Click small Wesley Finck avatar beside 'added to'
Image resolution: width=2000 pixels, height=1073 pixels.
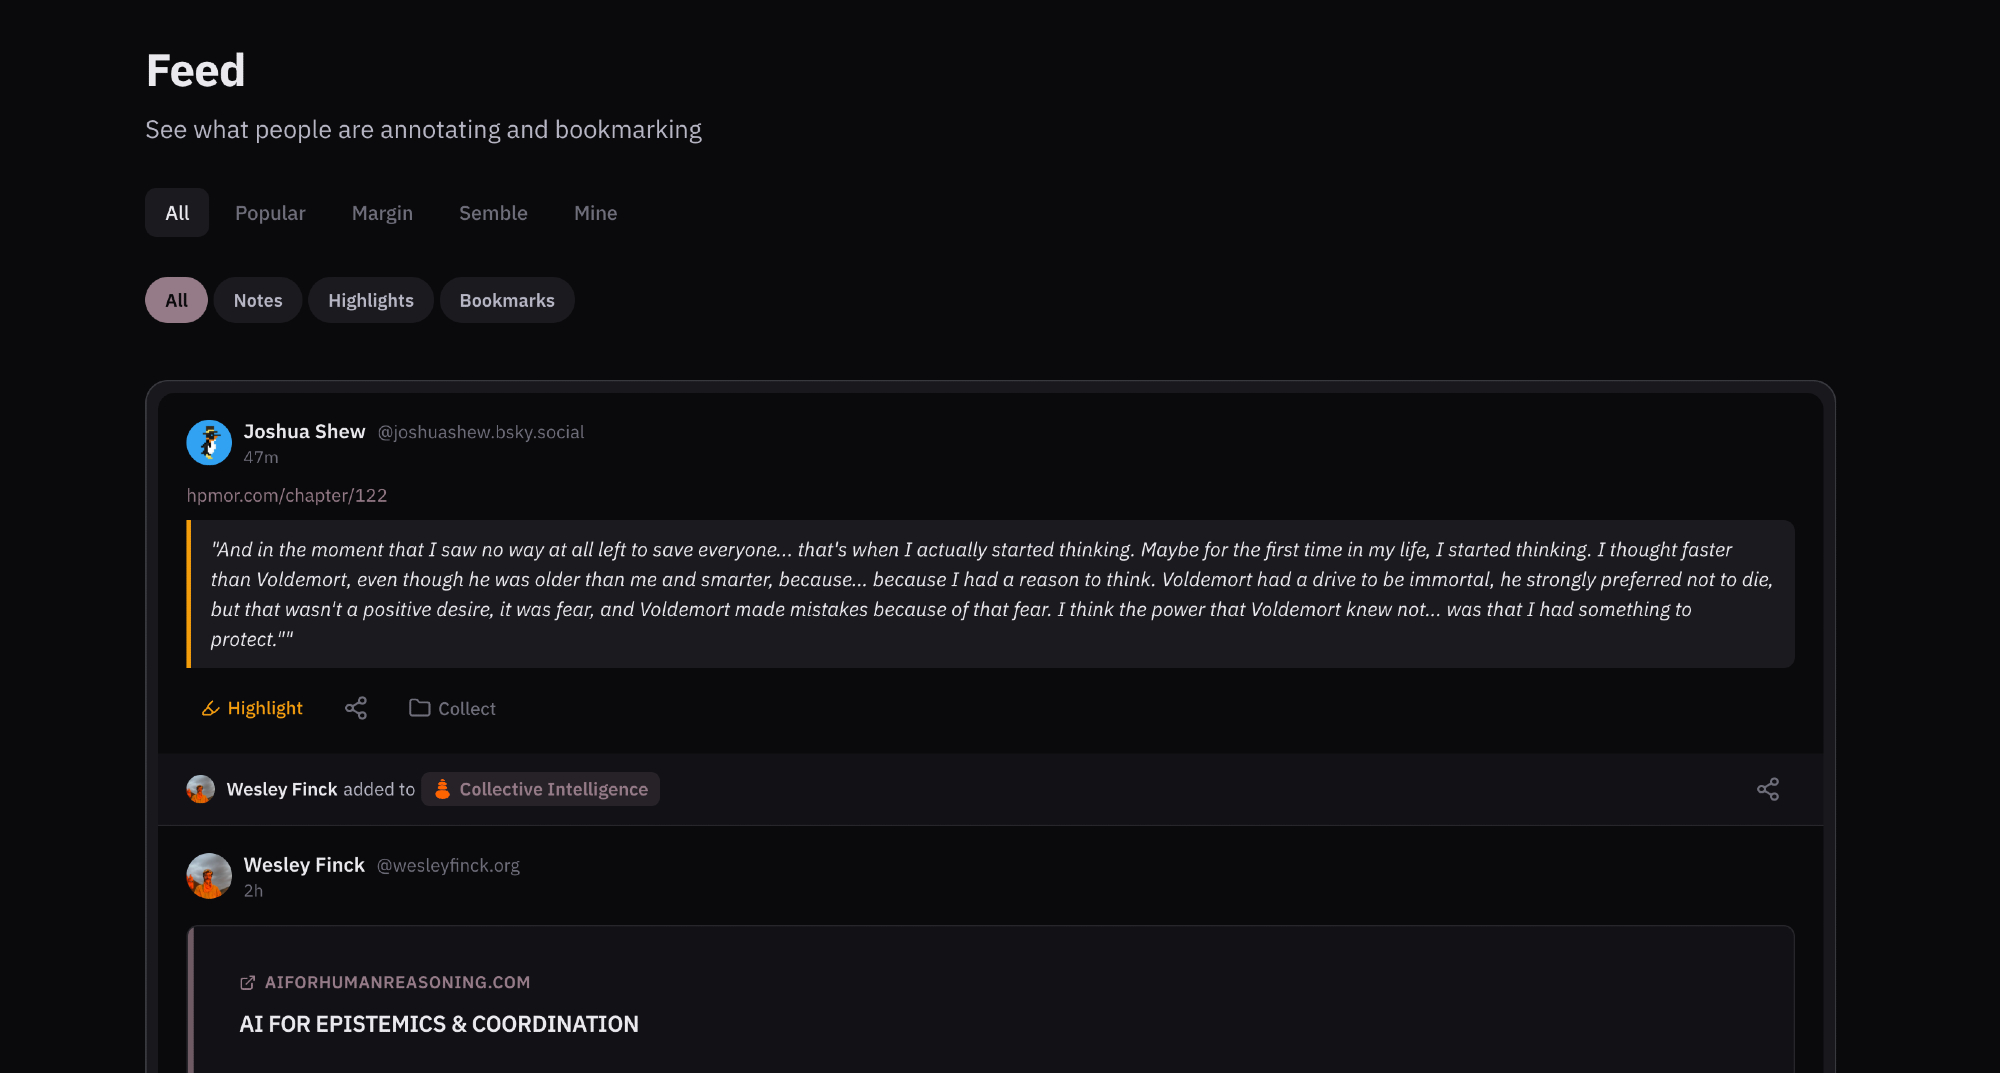pyautogui.click(x=200, y=789)
